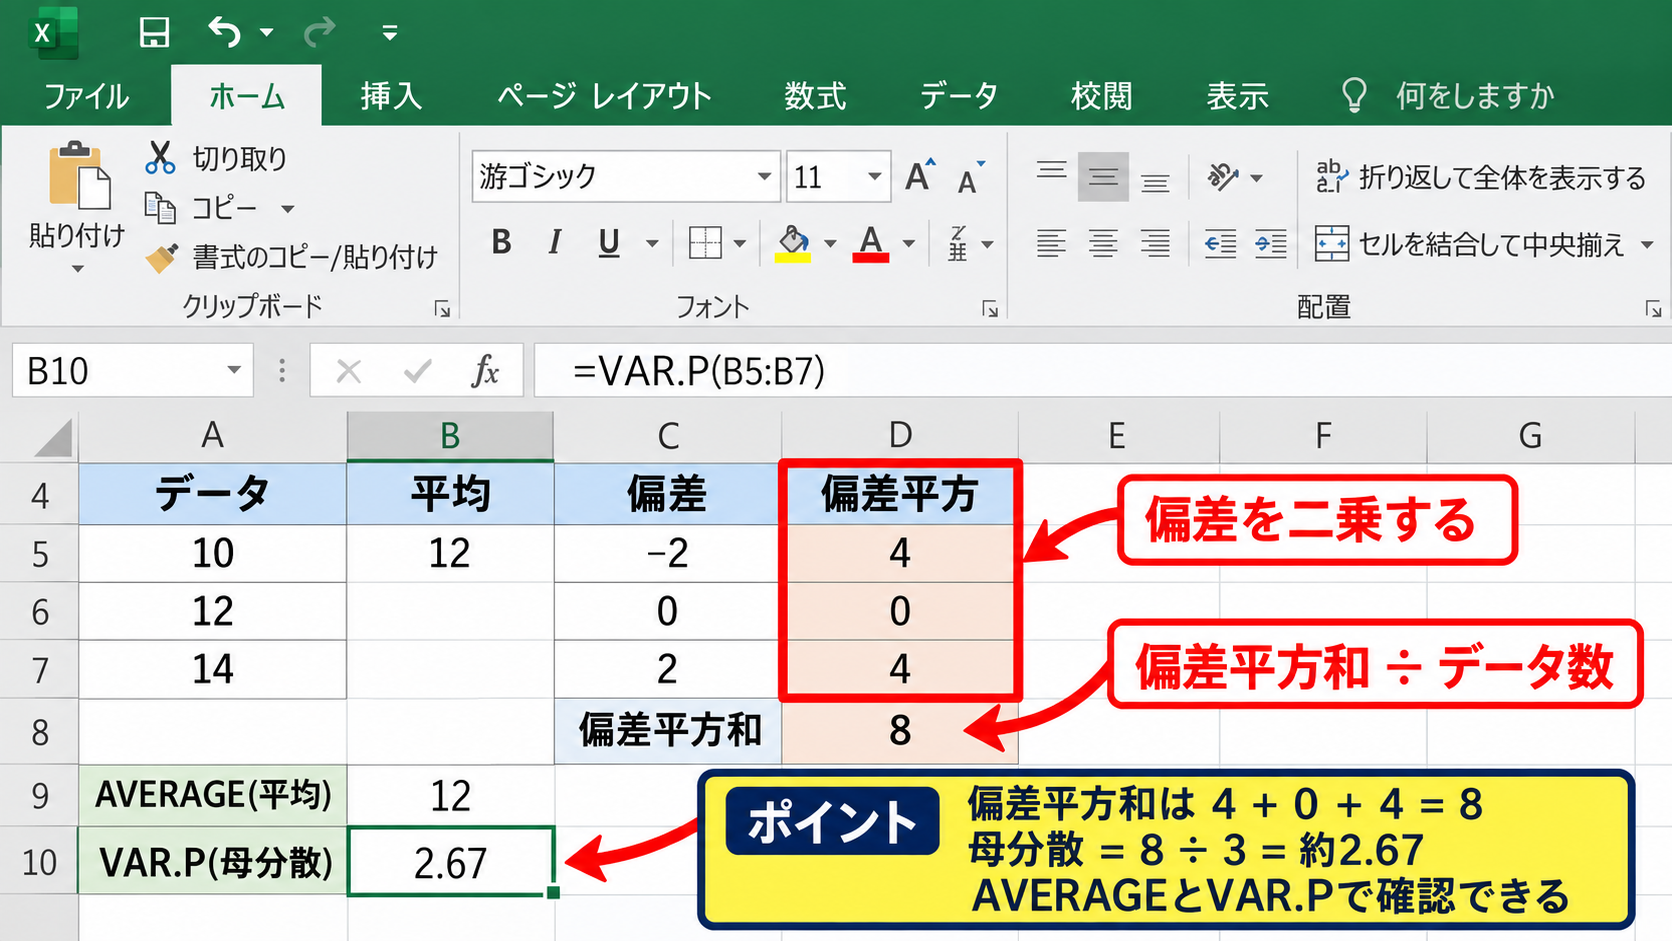The width and height of the screenshot is (1672, 941).
Task: Click the increase indent icon
Action: [x=1271, y=244]
